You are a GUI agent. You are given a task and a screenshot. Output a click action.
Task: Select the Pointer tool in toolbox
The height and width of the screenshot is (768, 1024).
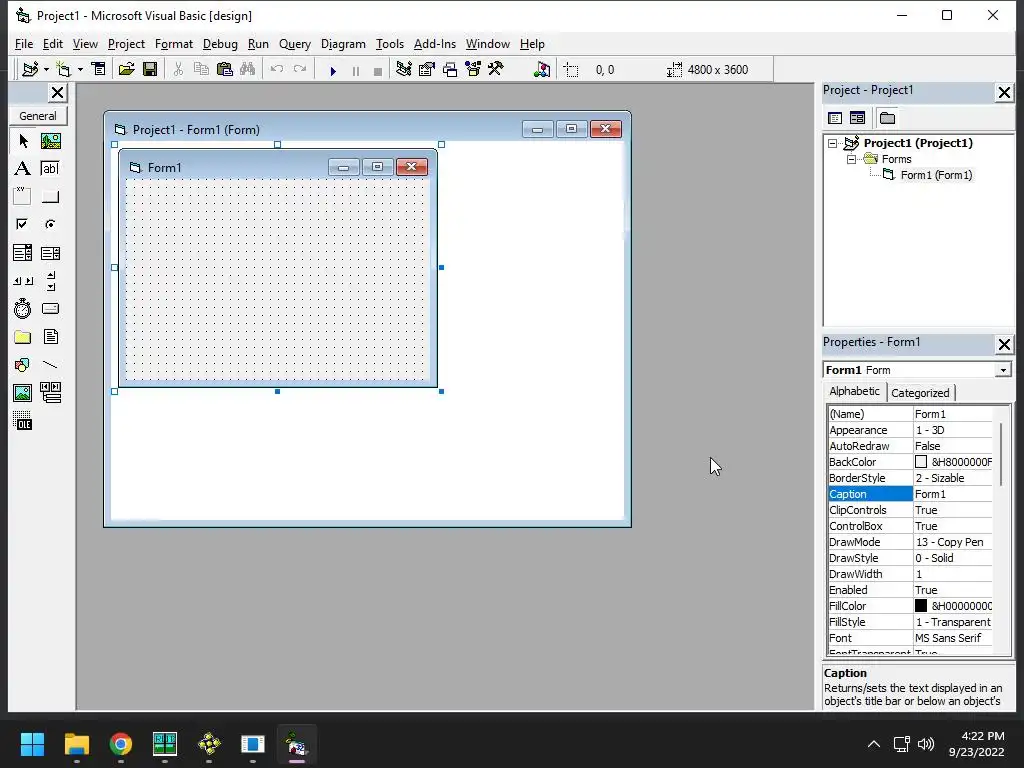click(x=23, y=140)
